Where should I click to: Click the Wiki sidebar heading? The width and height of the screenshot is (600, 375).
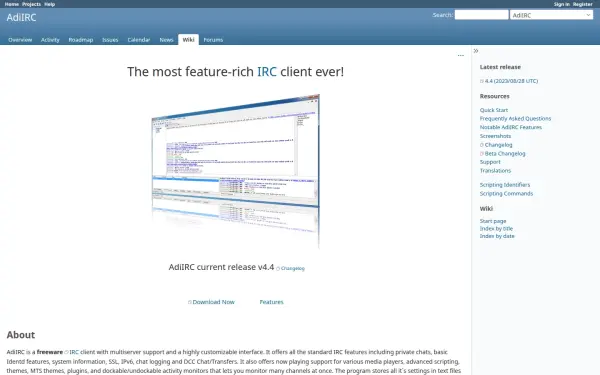486,209
